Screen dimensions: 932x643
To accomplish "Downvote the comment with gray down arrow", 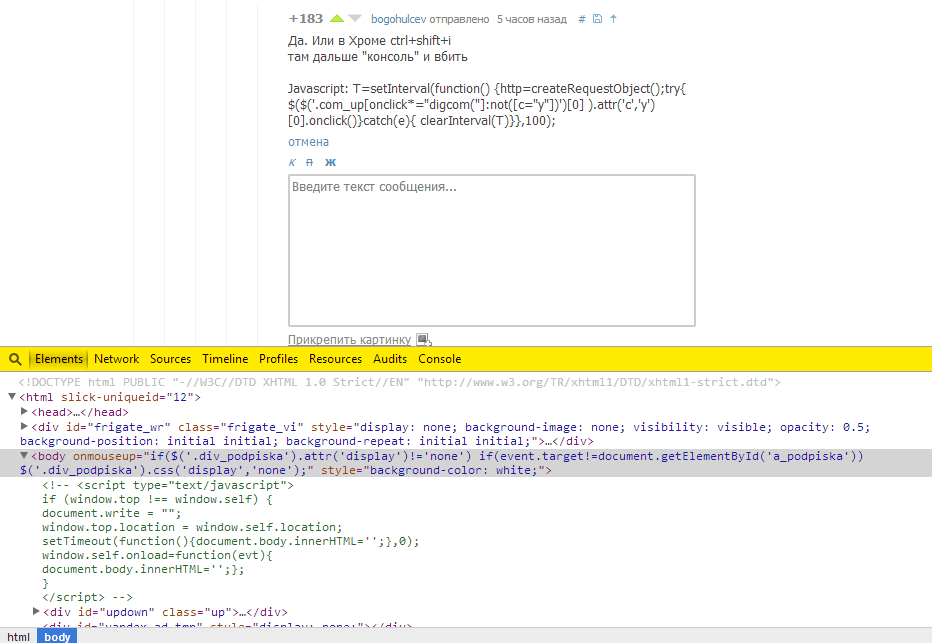I will pos(355,19).
